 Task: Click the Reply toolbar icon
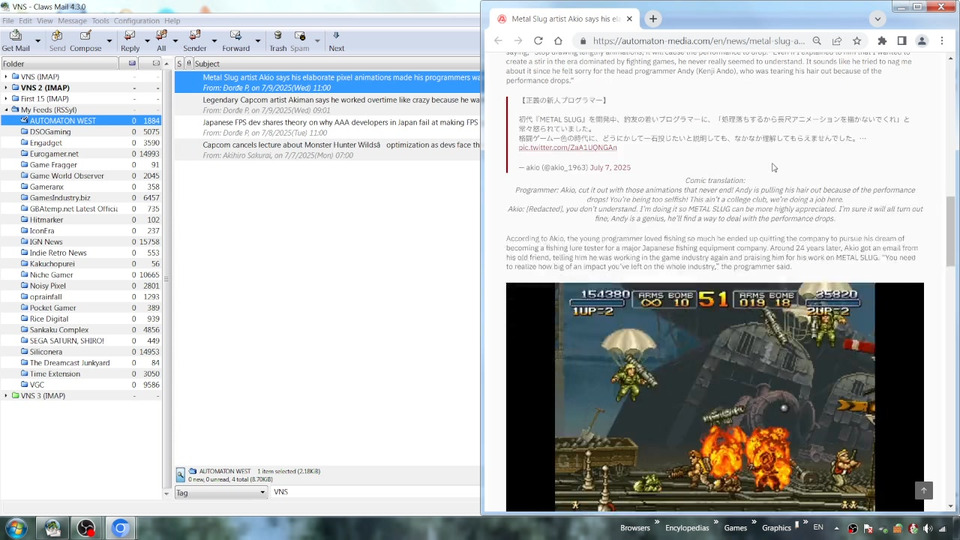click(130, 41)
